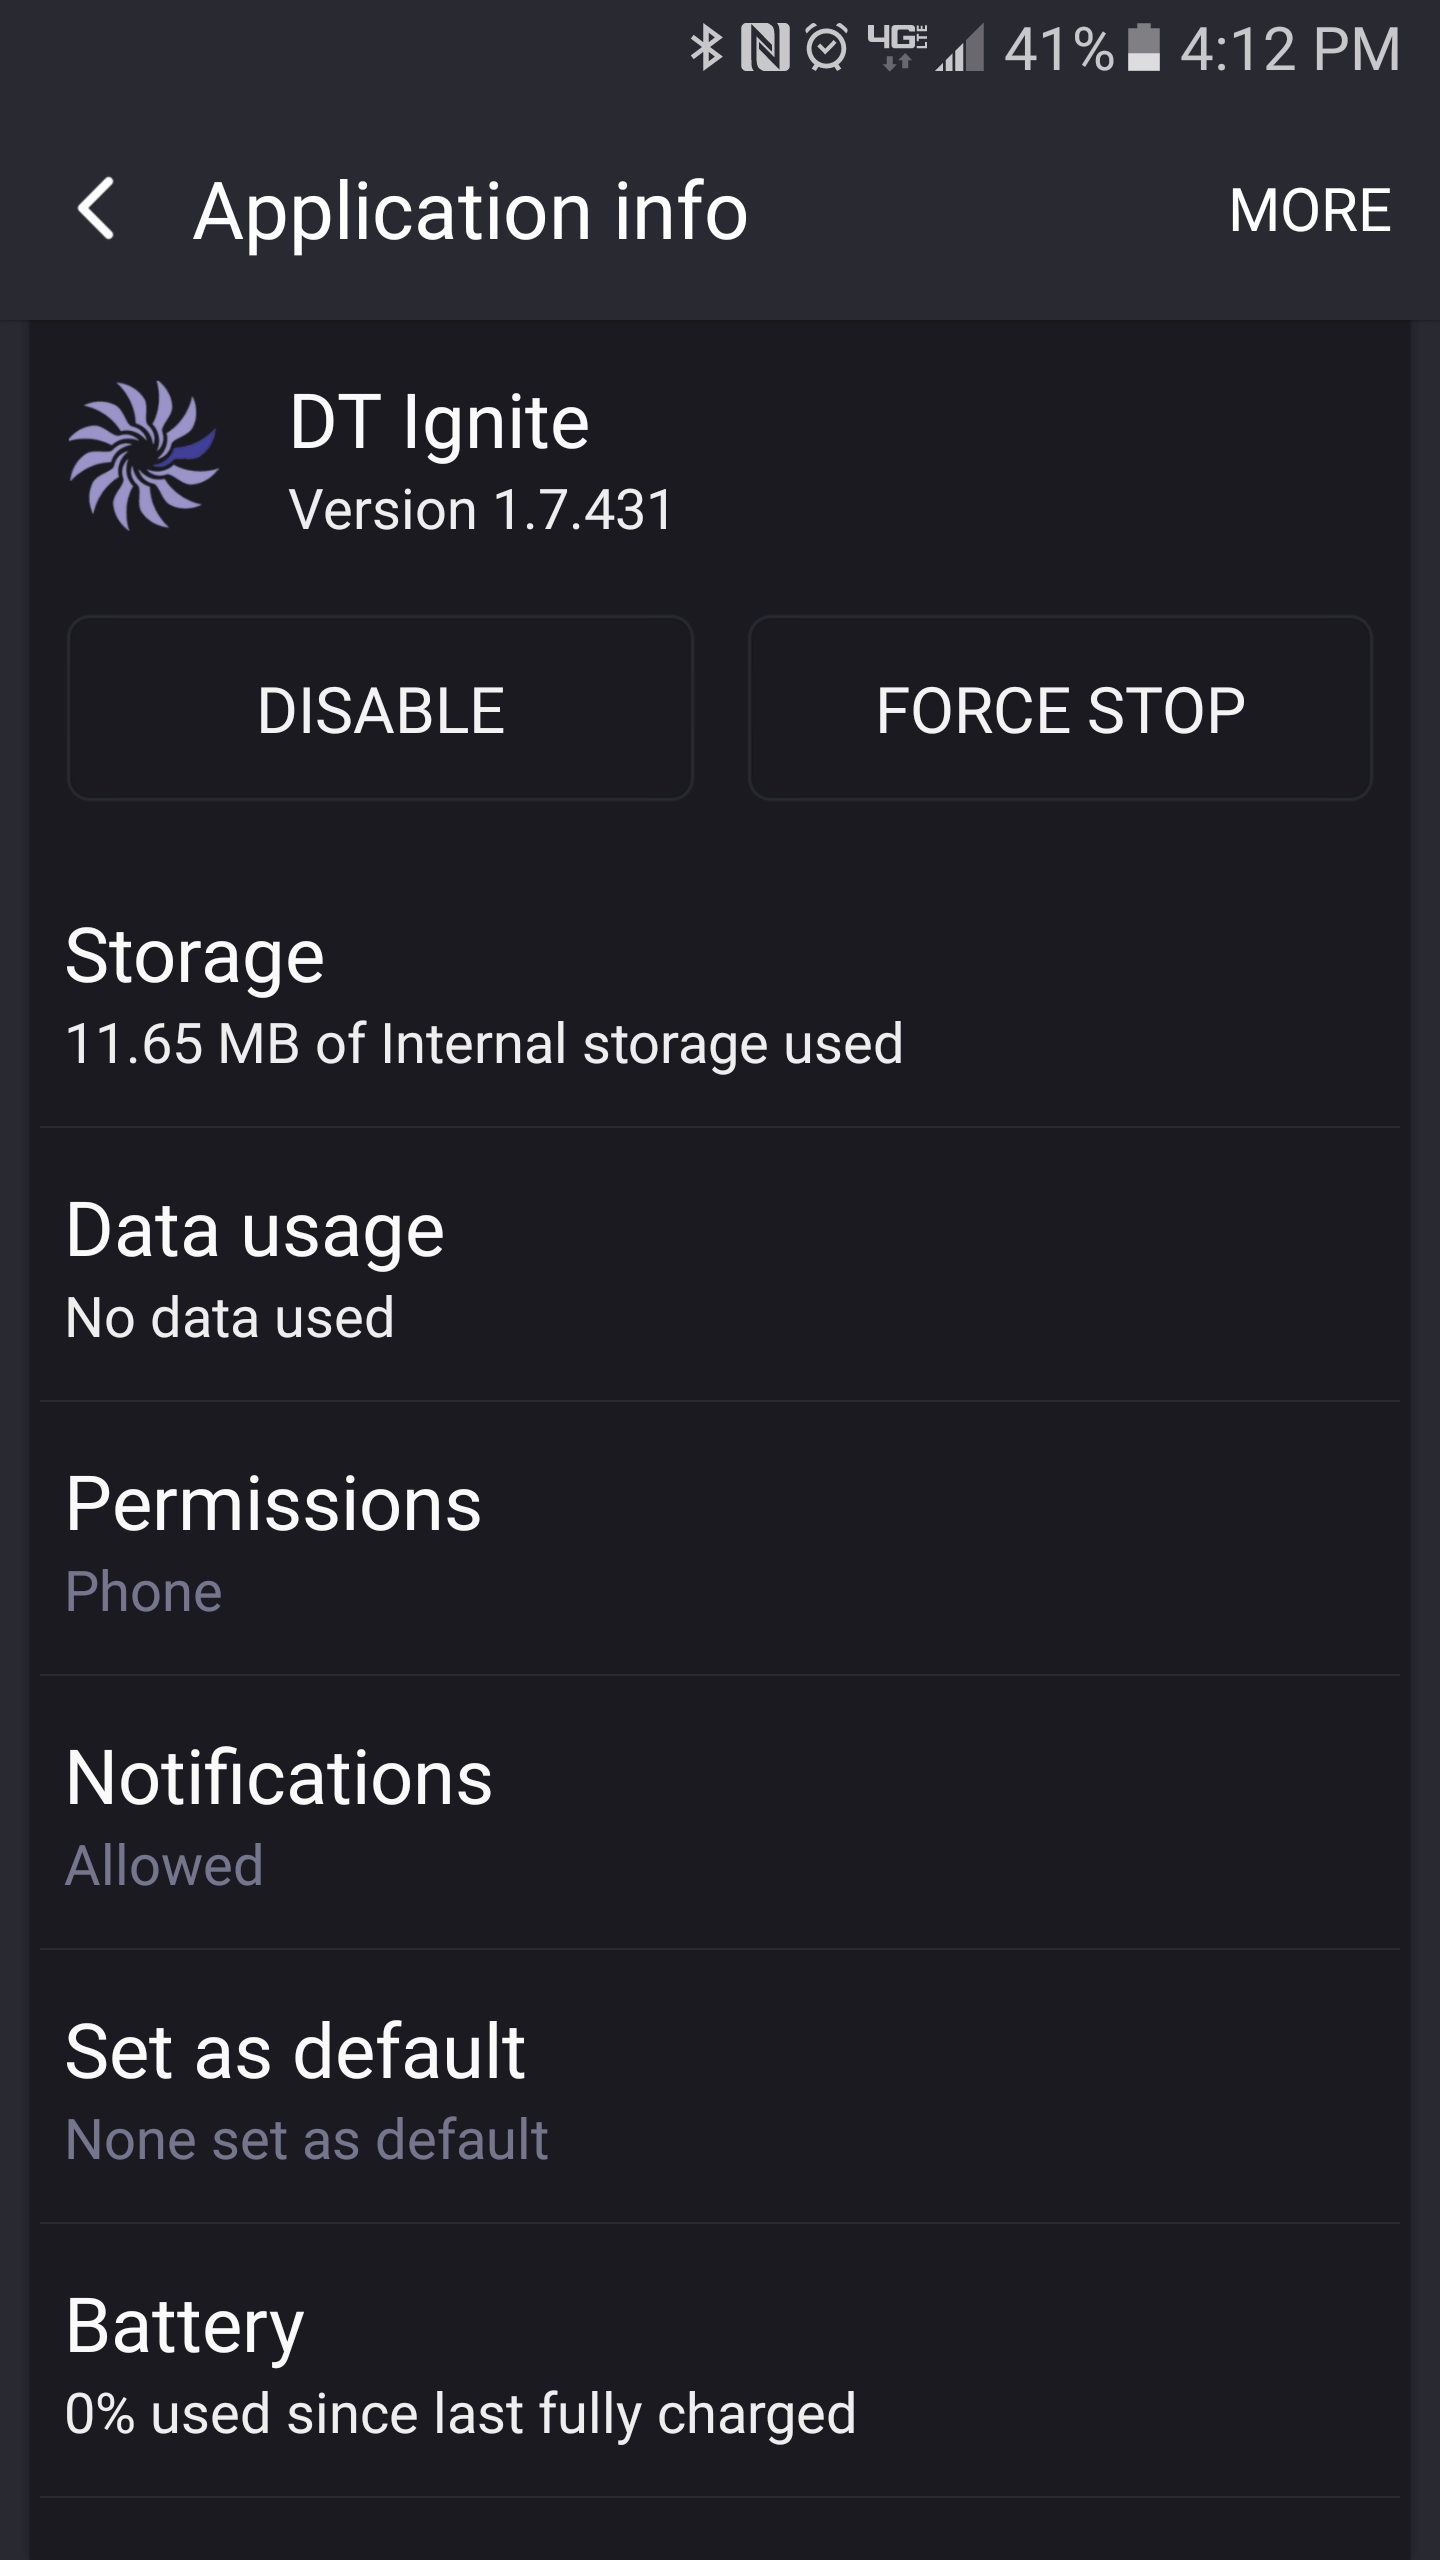Tap the Version 1.7.431 text
Image resolution: width=1440 pixels, height=2560 pixels.
(x=481, y=510)
